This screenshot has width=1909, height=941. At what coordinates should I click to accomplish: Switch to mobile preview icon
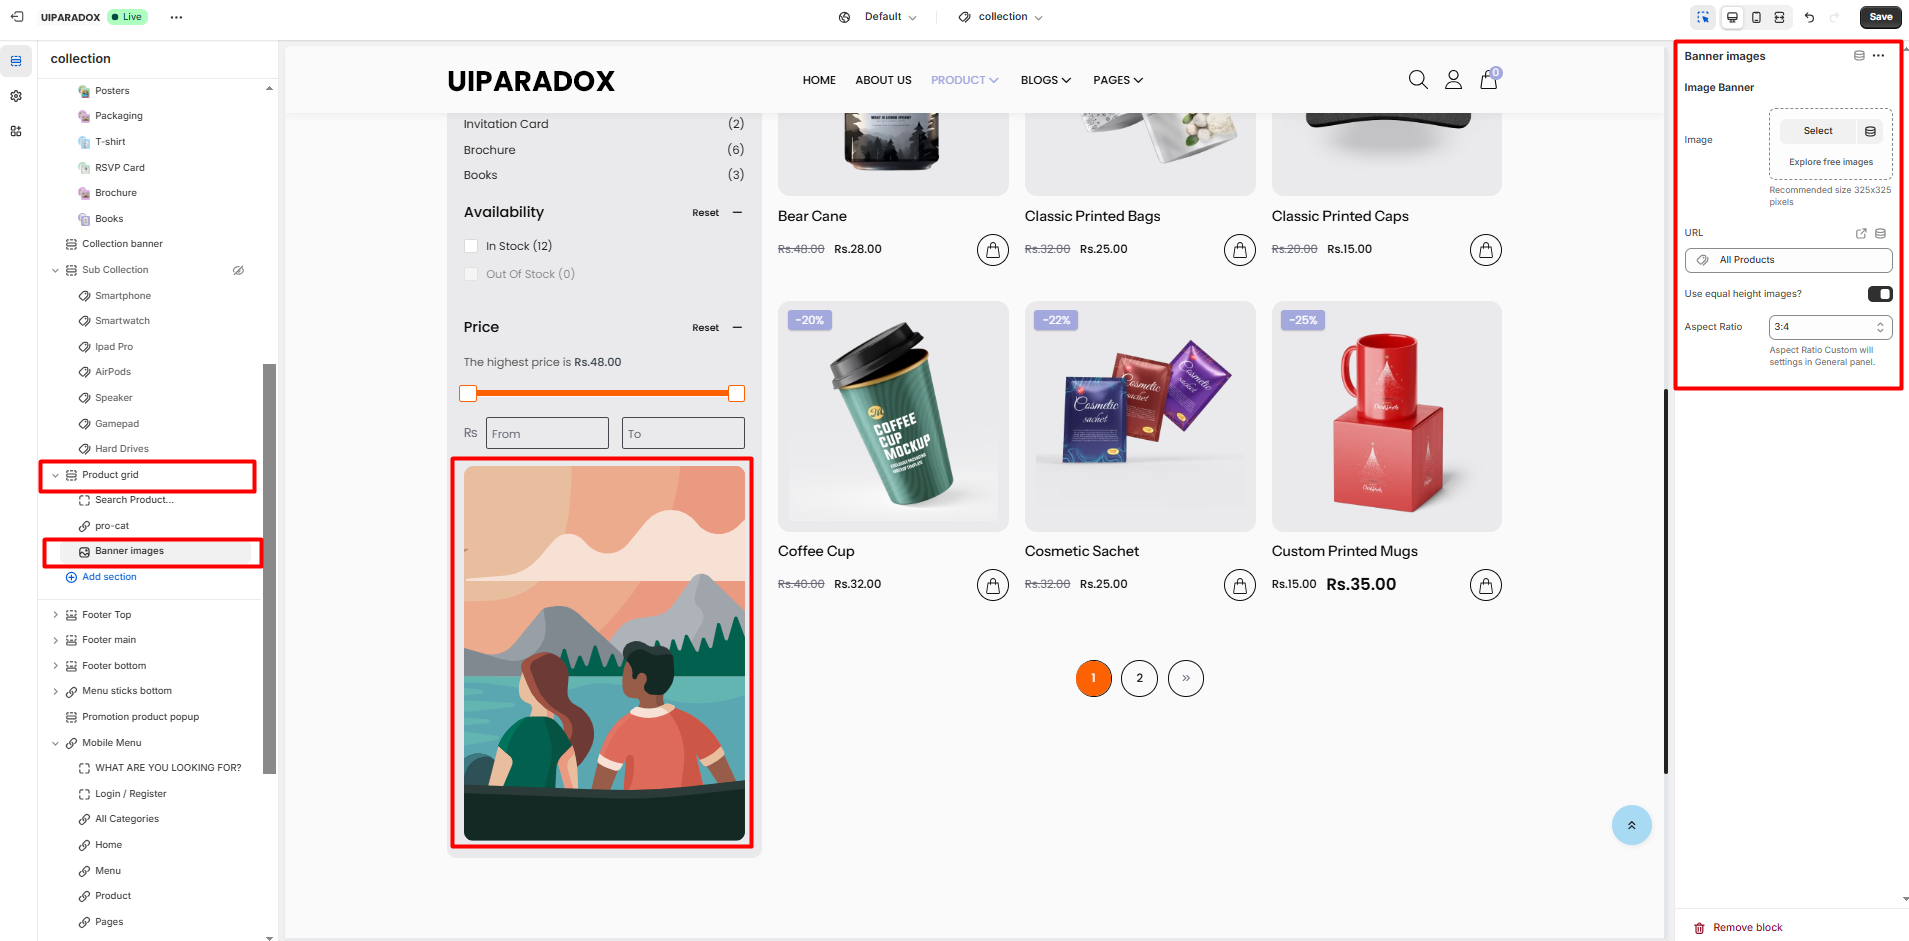1756,17
